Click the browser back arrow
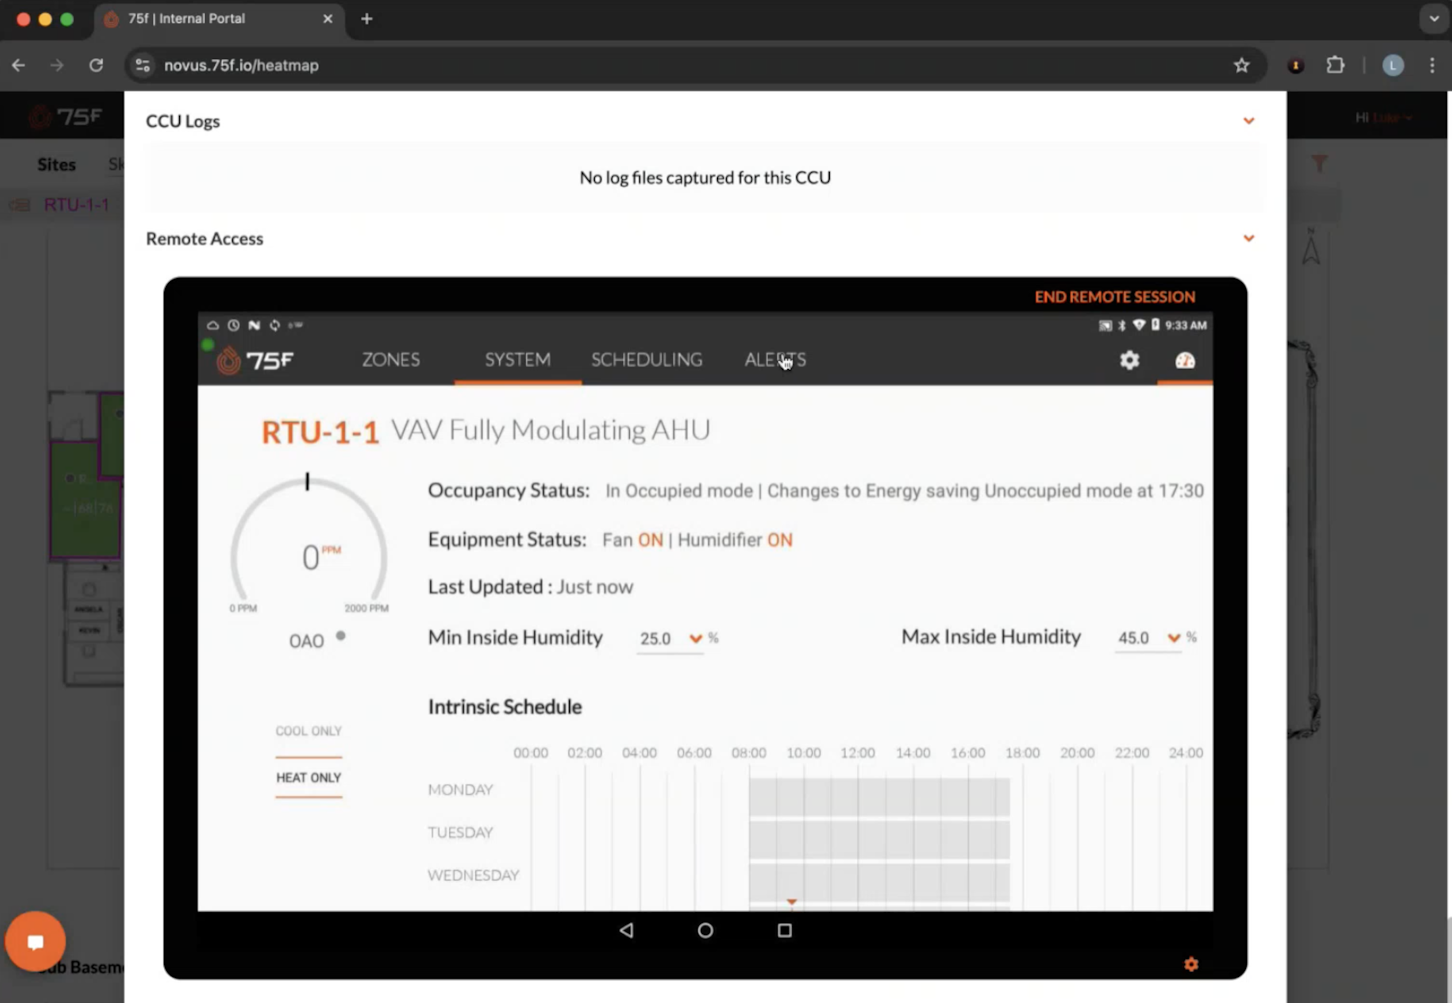 [x=18, y=65]
